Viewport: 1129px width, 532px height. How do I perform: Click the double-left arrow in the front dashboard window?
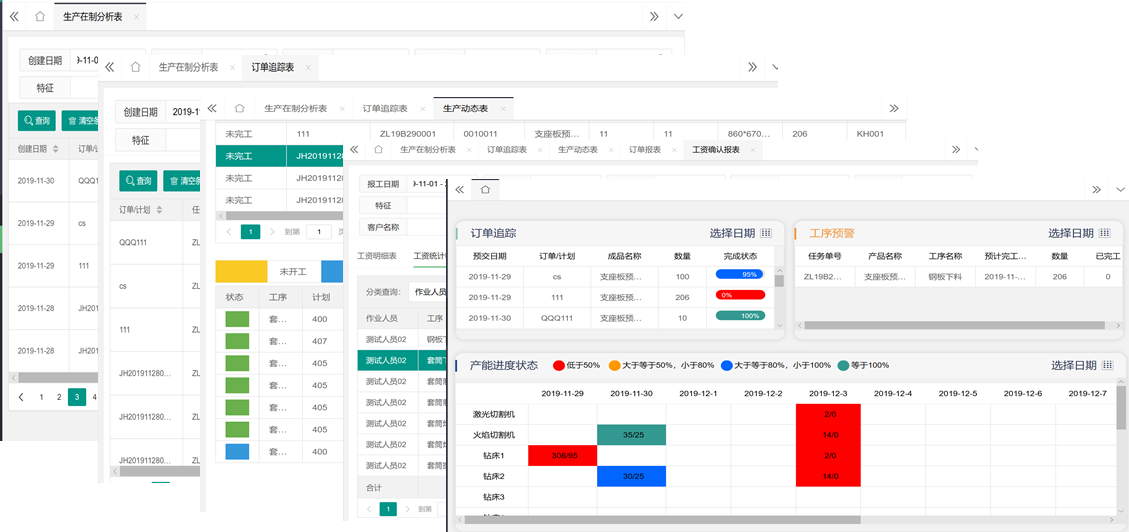pos(459,189)
